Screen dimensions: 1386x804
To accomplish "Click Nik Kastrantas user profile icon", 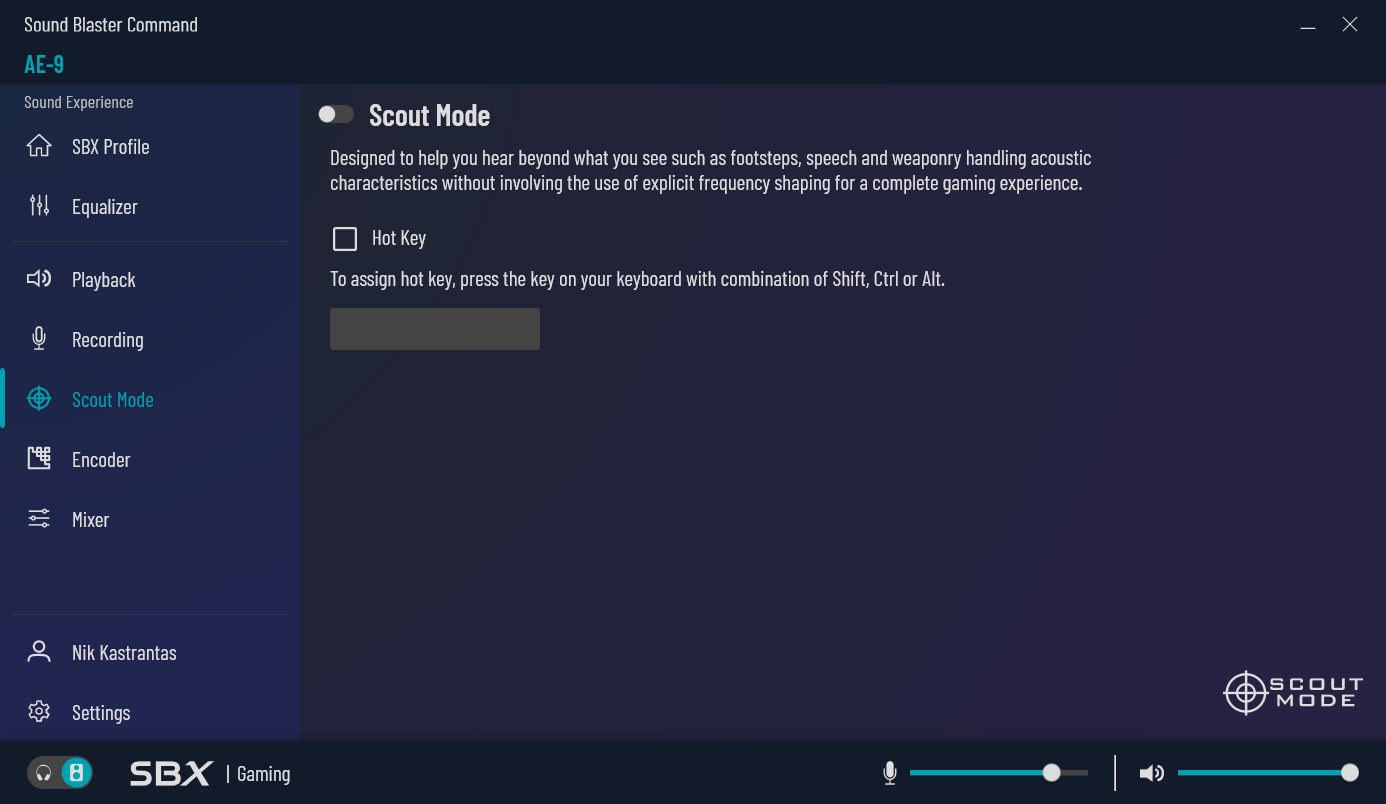I will click(x=39, y=652).
